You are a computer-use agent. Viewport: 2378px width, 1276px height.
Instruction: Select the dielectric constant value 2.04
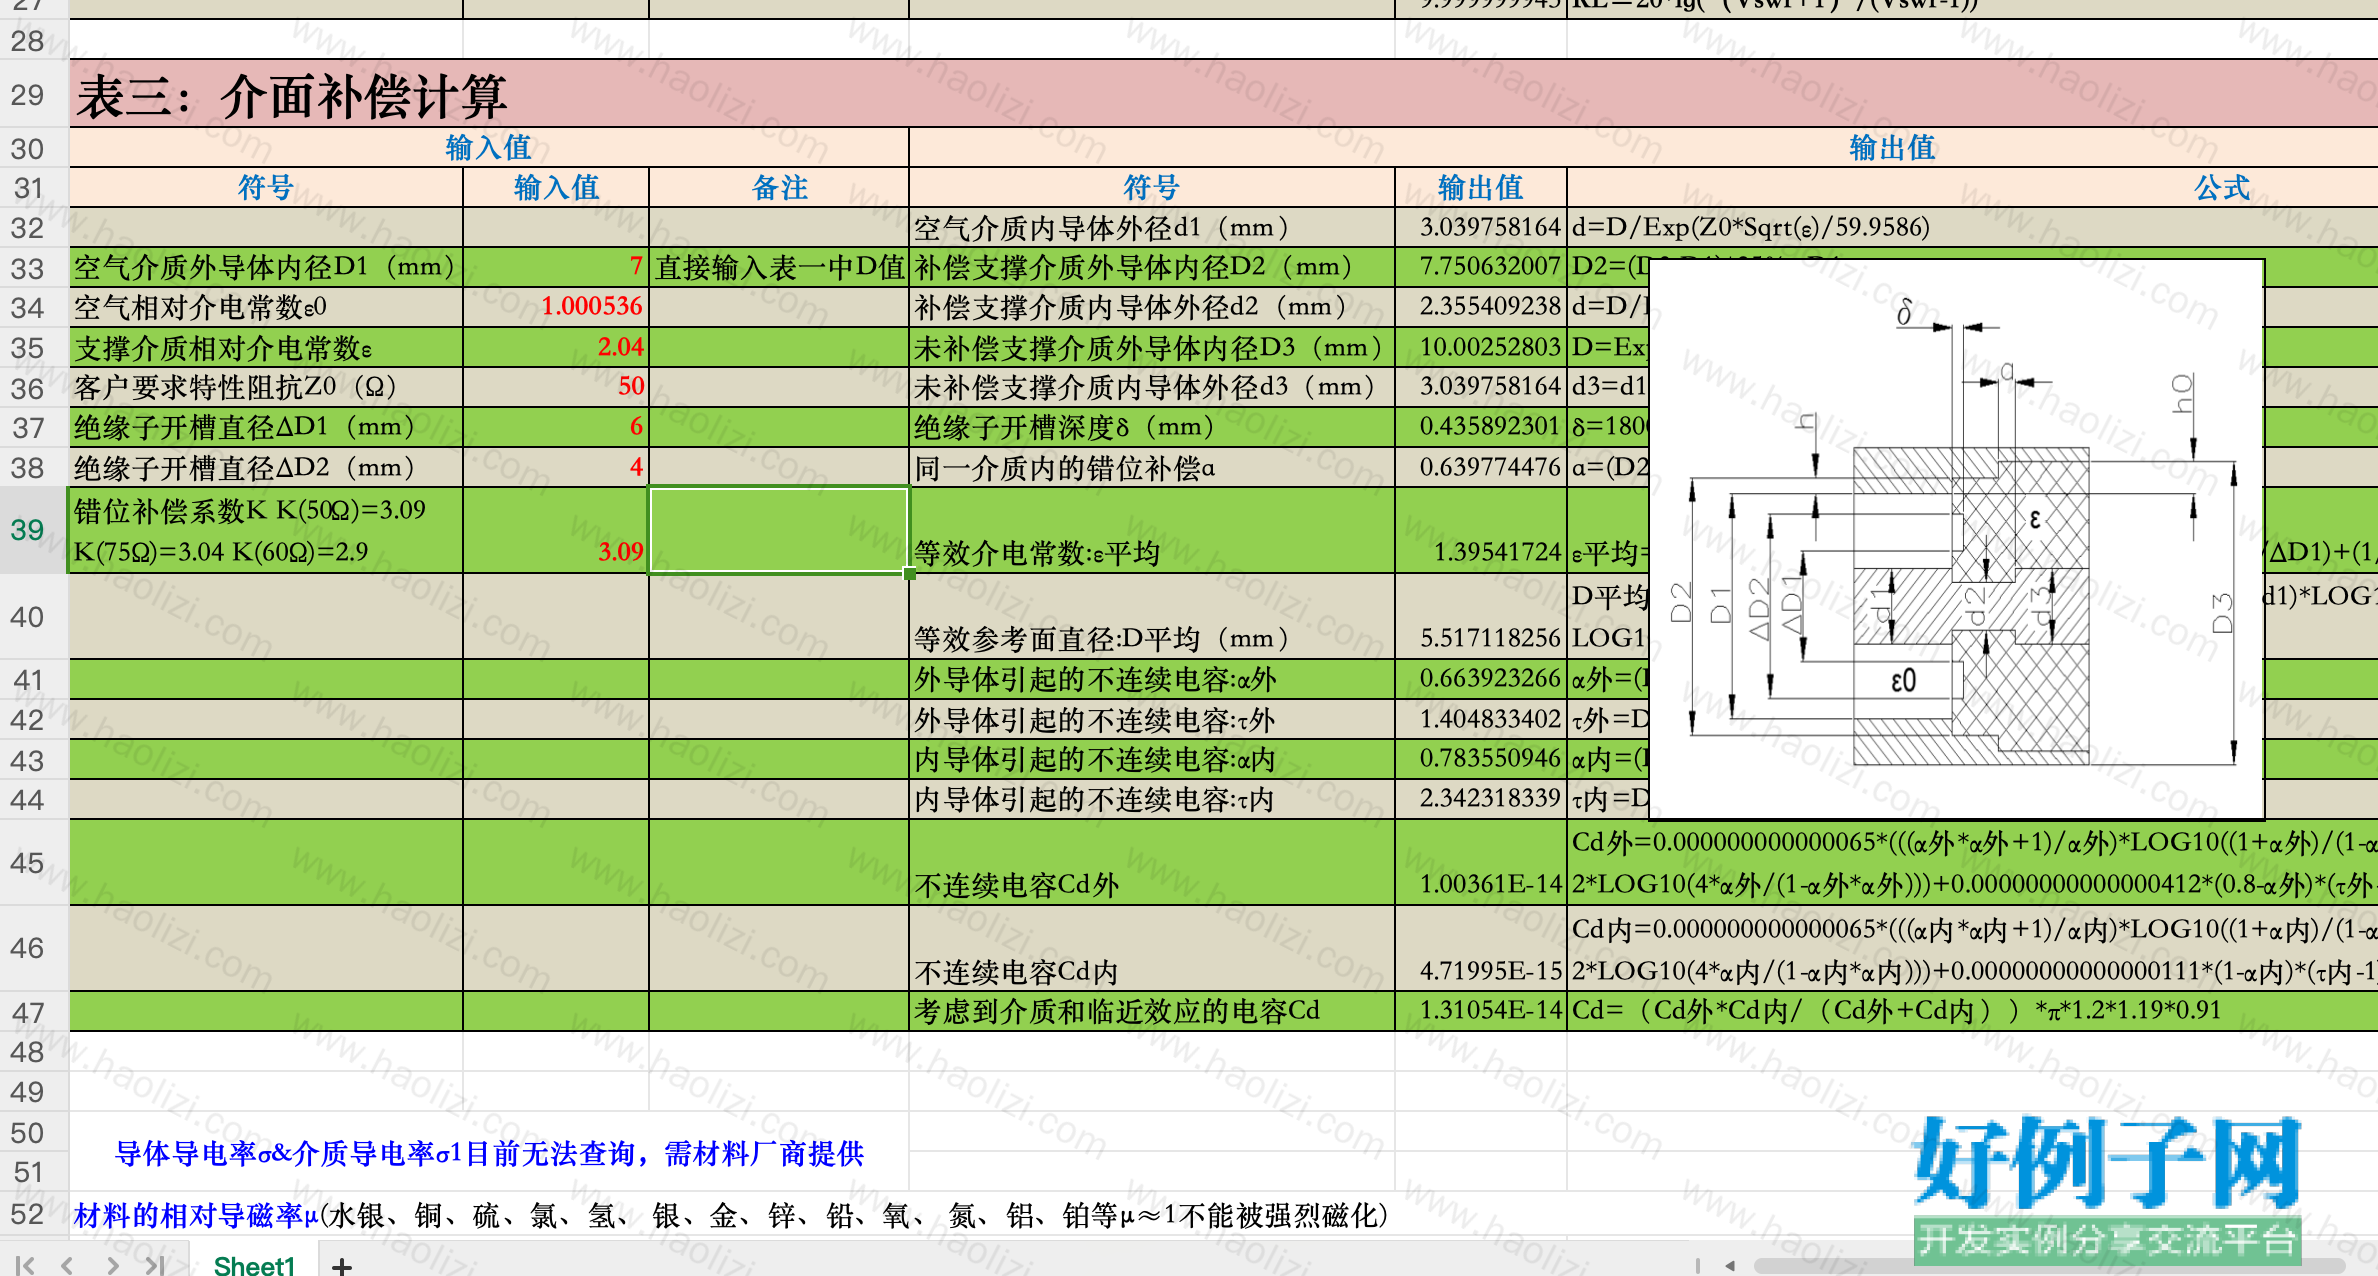pos(556,347)
